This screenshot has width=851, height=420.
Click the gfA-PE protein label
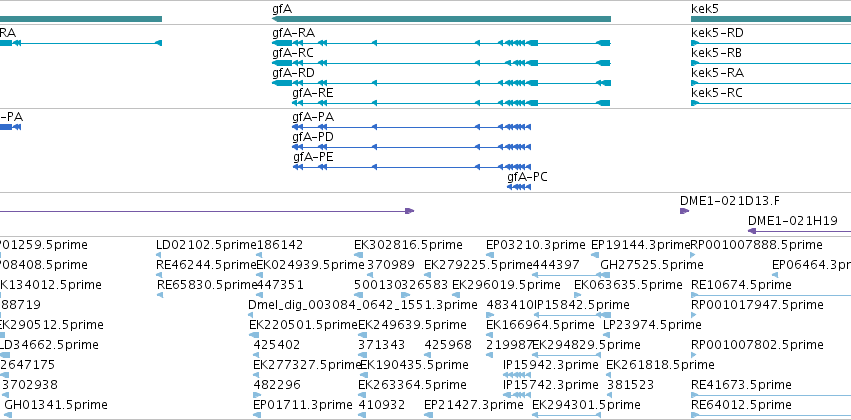pyautogui.click(x=313, y=157)
